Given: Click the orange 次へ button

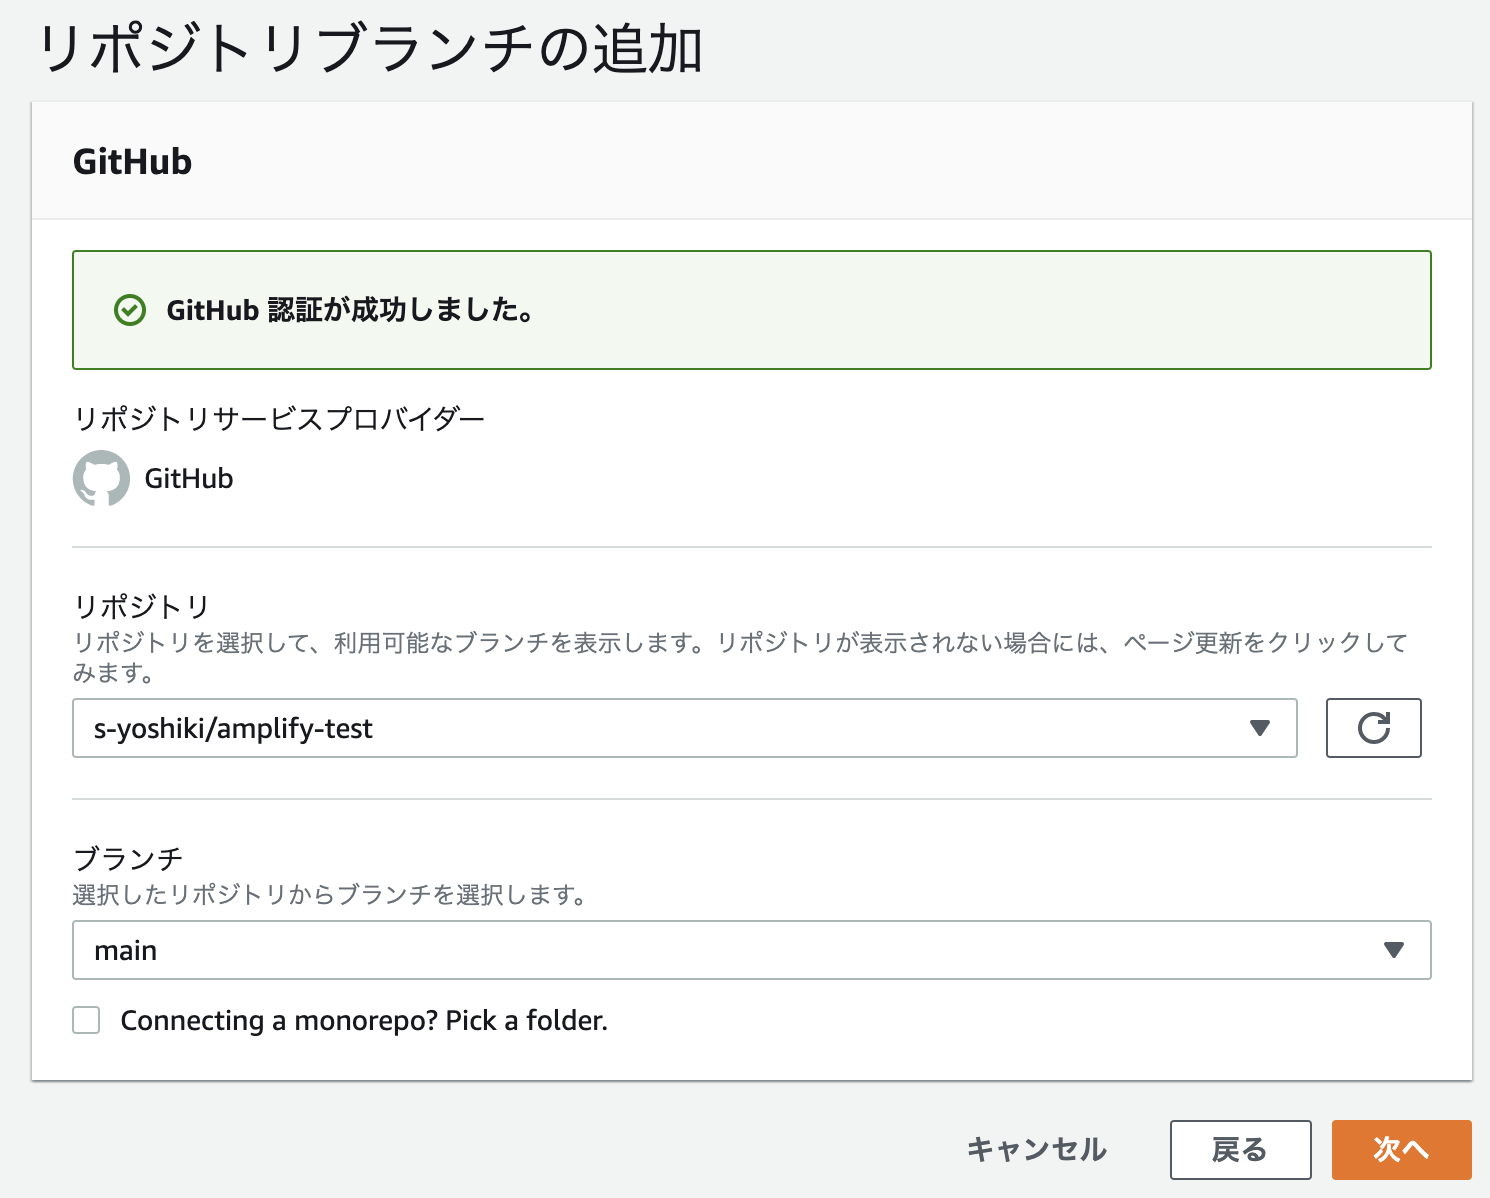Looking at the screenshot, I should click(1401, 1150).
